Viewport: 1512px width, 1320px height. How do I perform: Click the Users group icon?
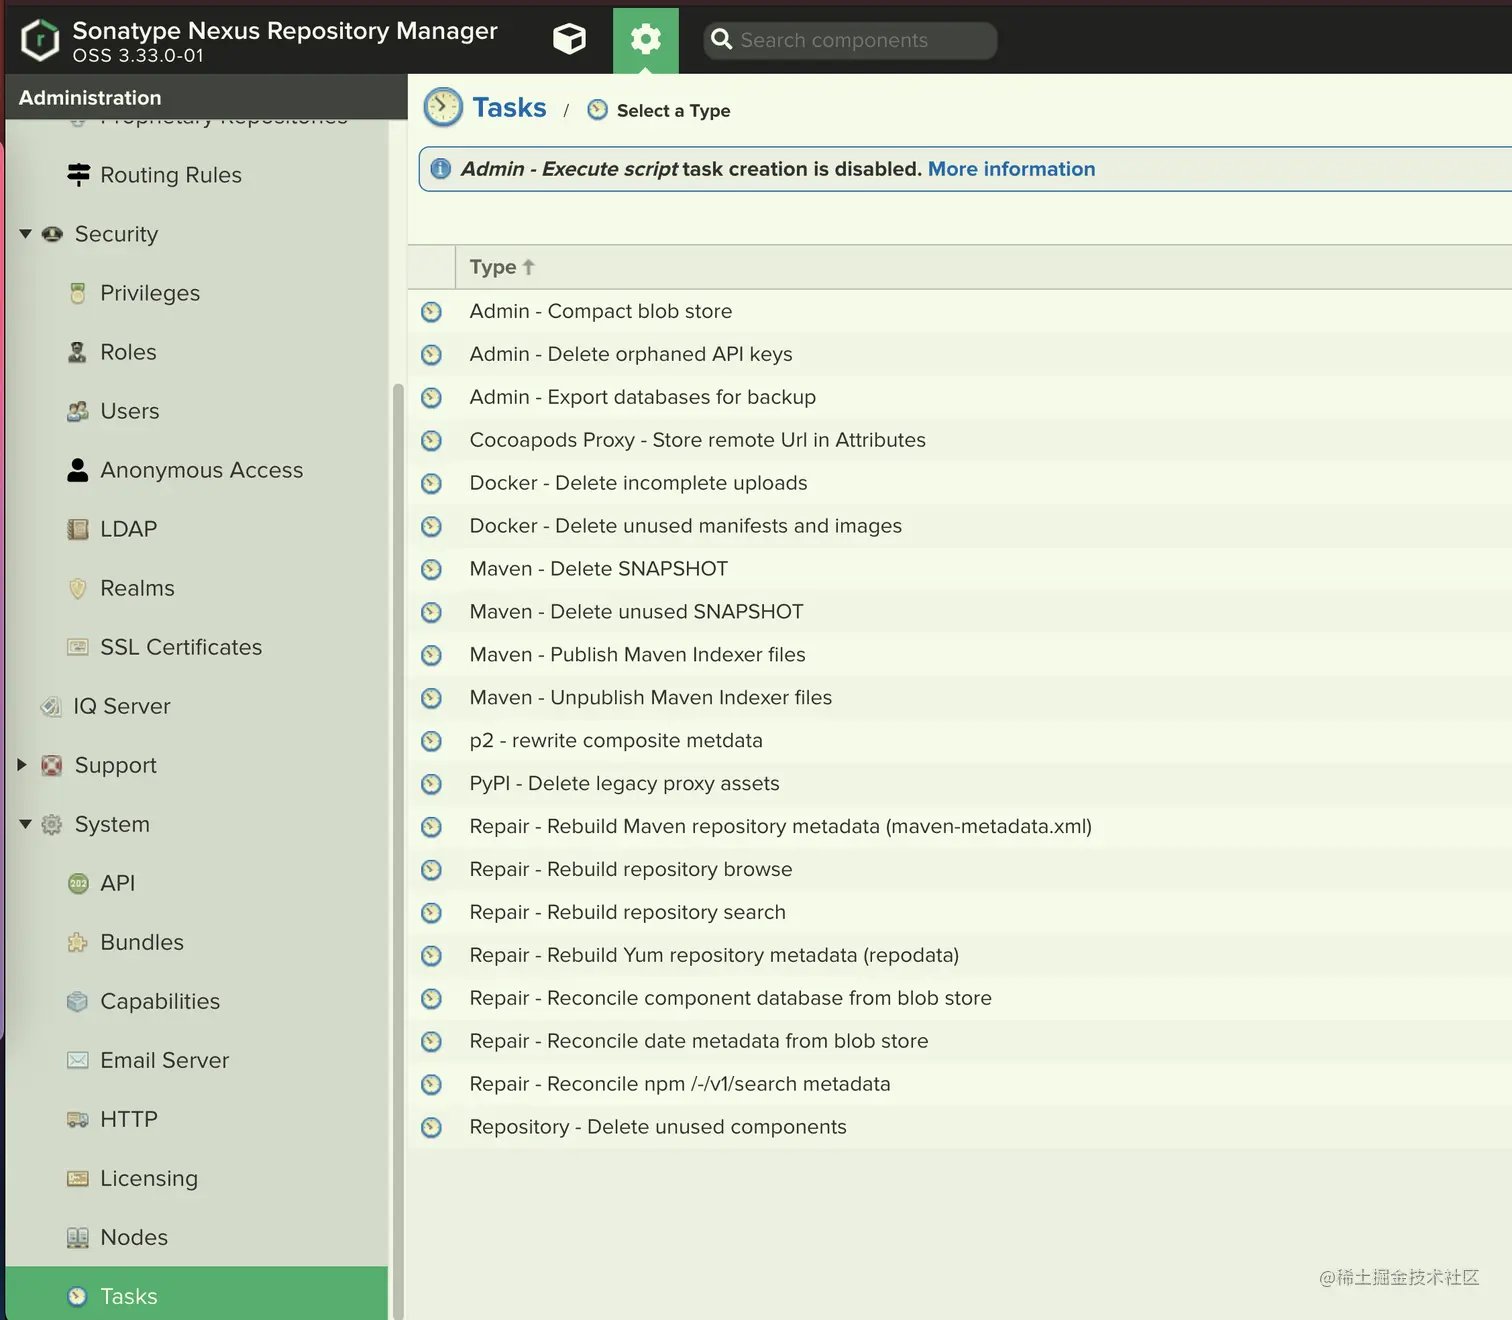click(x=78, y=411)
